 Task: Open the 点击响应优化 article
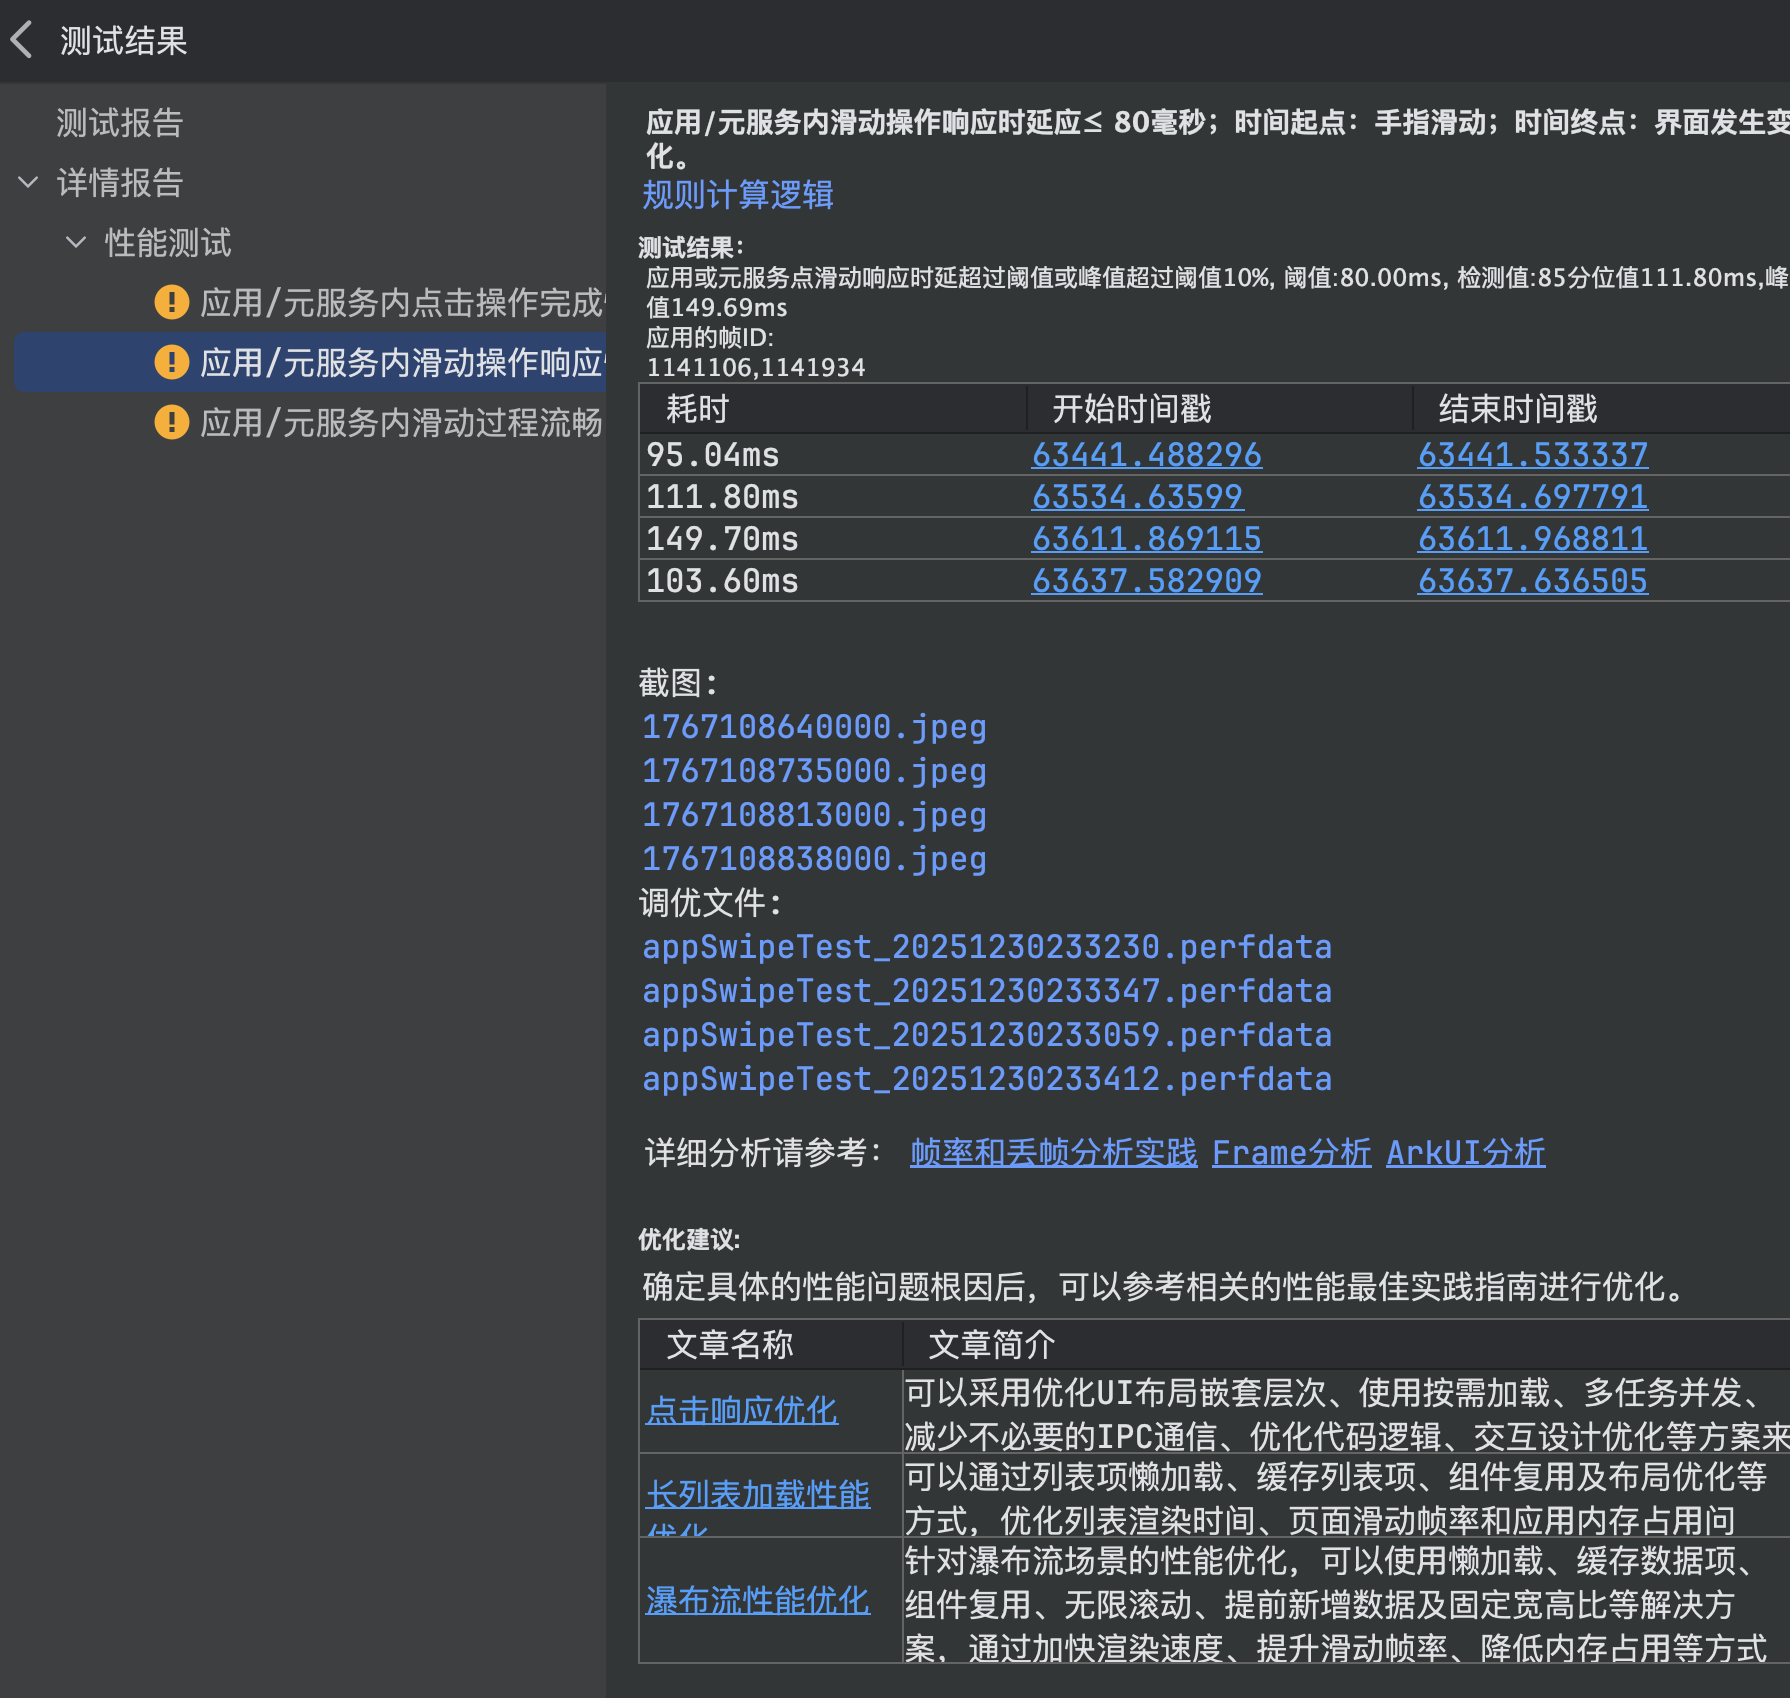742,1411
